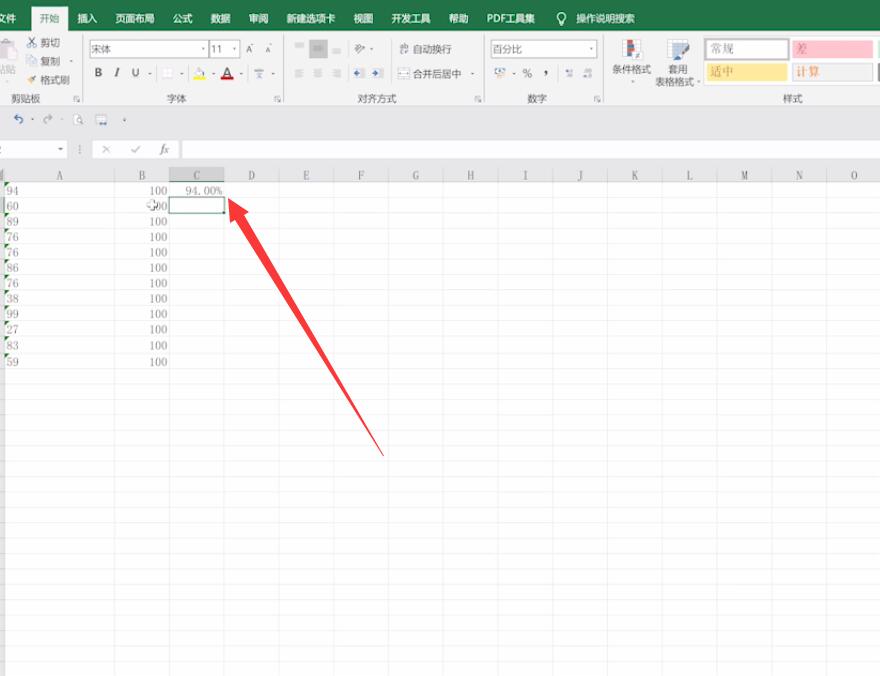Click inside the formula bar input

pyautogui.click(x=530, y=149)
